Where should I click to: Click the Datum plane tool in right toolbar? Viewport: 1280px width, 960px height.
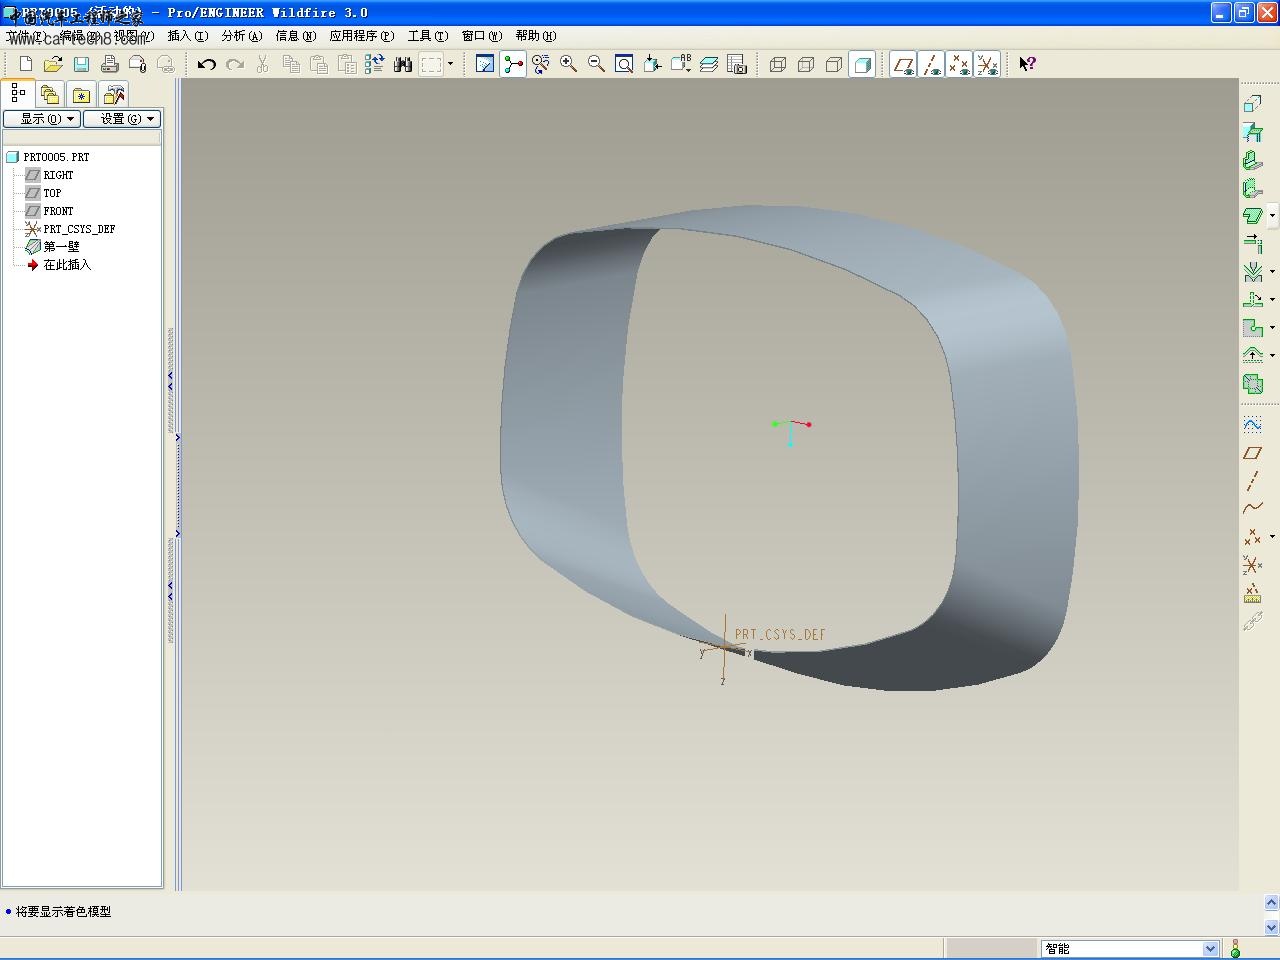point(1252,453)
